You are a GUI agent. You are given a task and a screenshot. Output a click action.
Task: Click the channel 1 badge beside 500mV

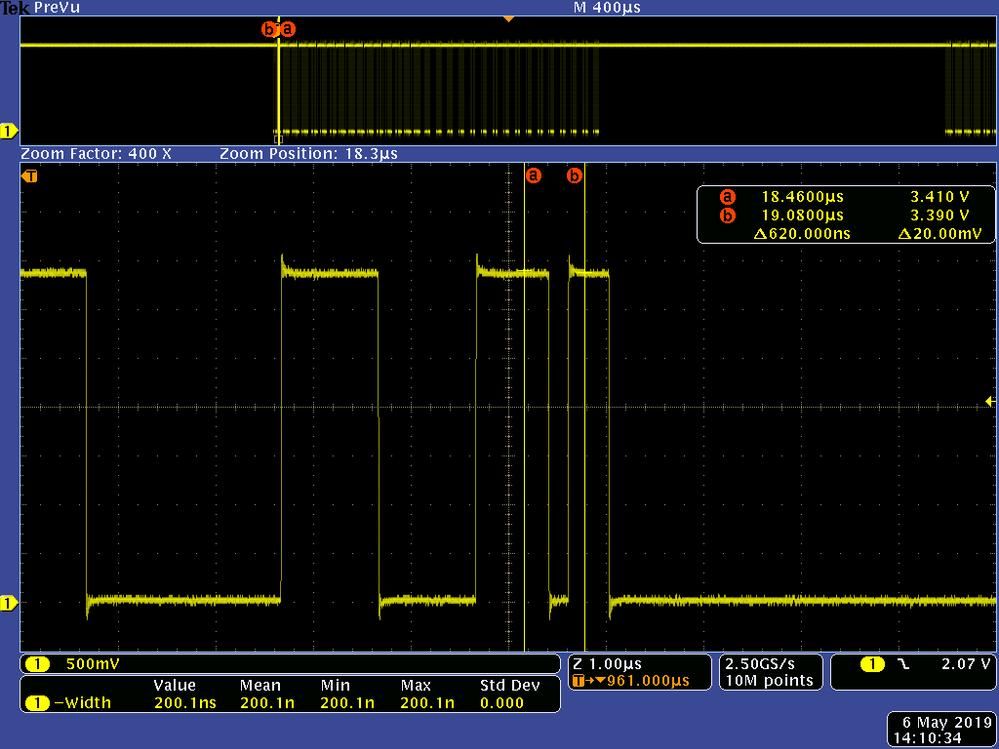pos(38,665)
